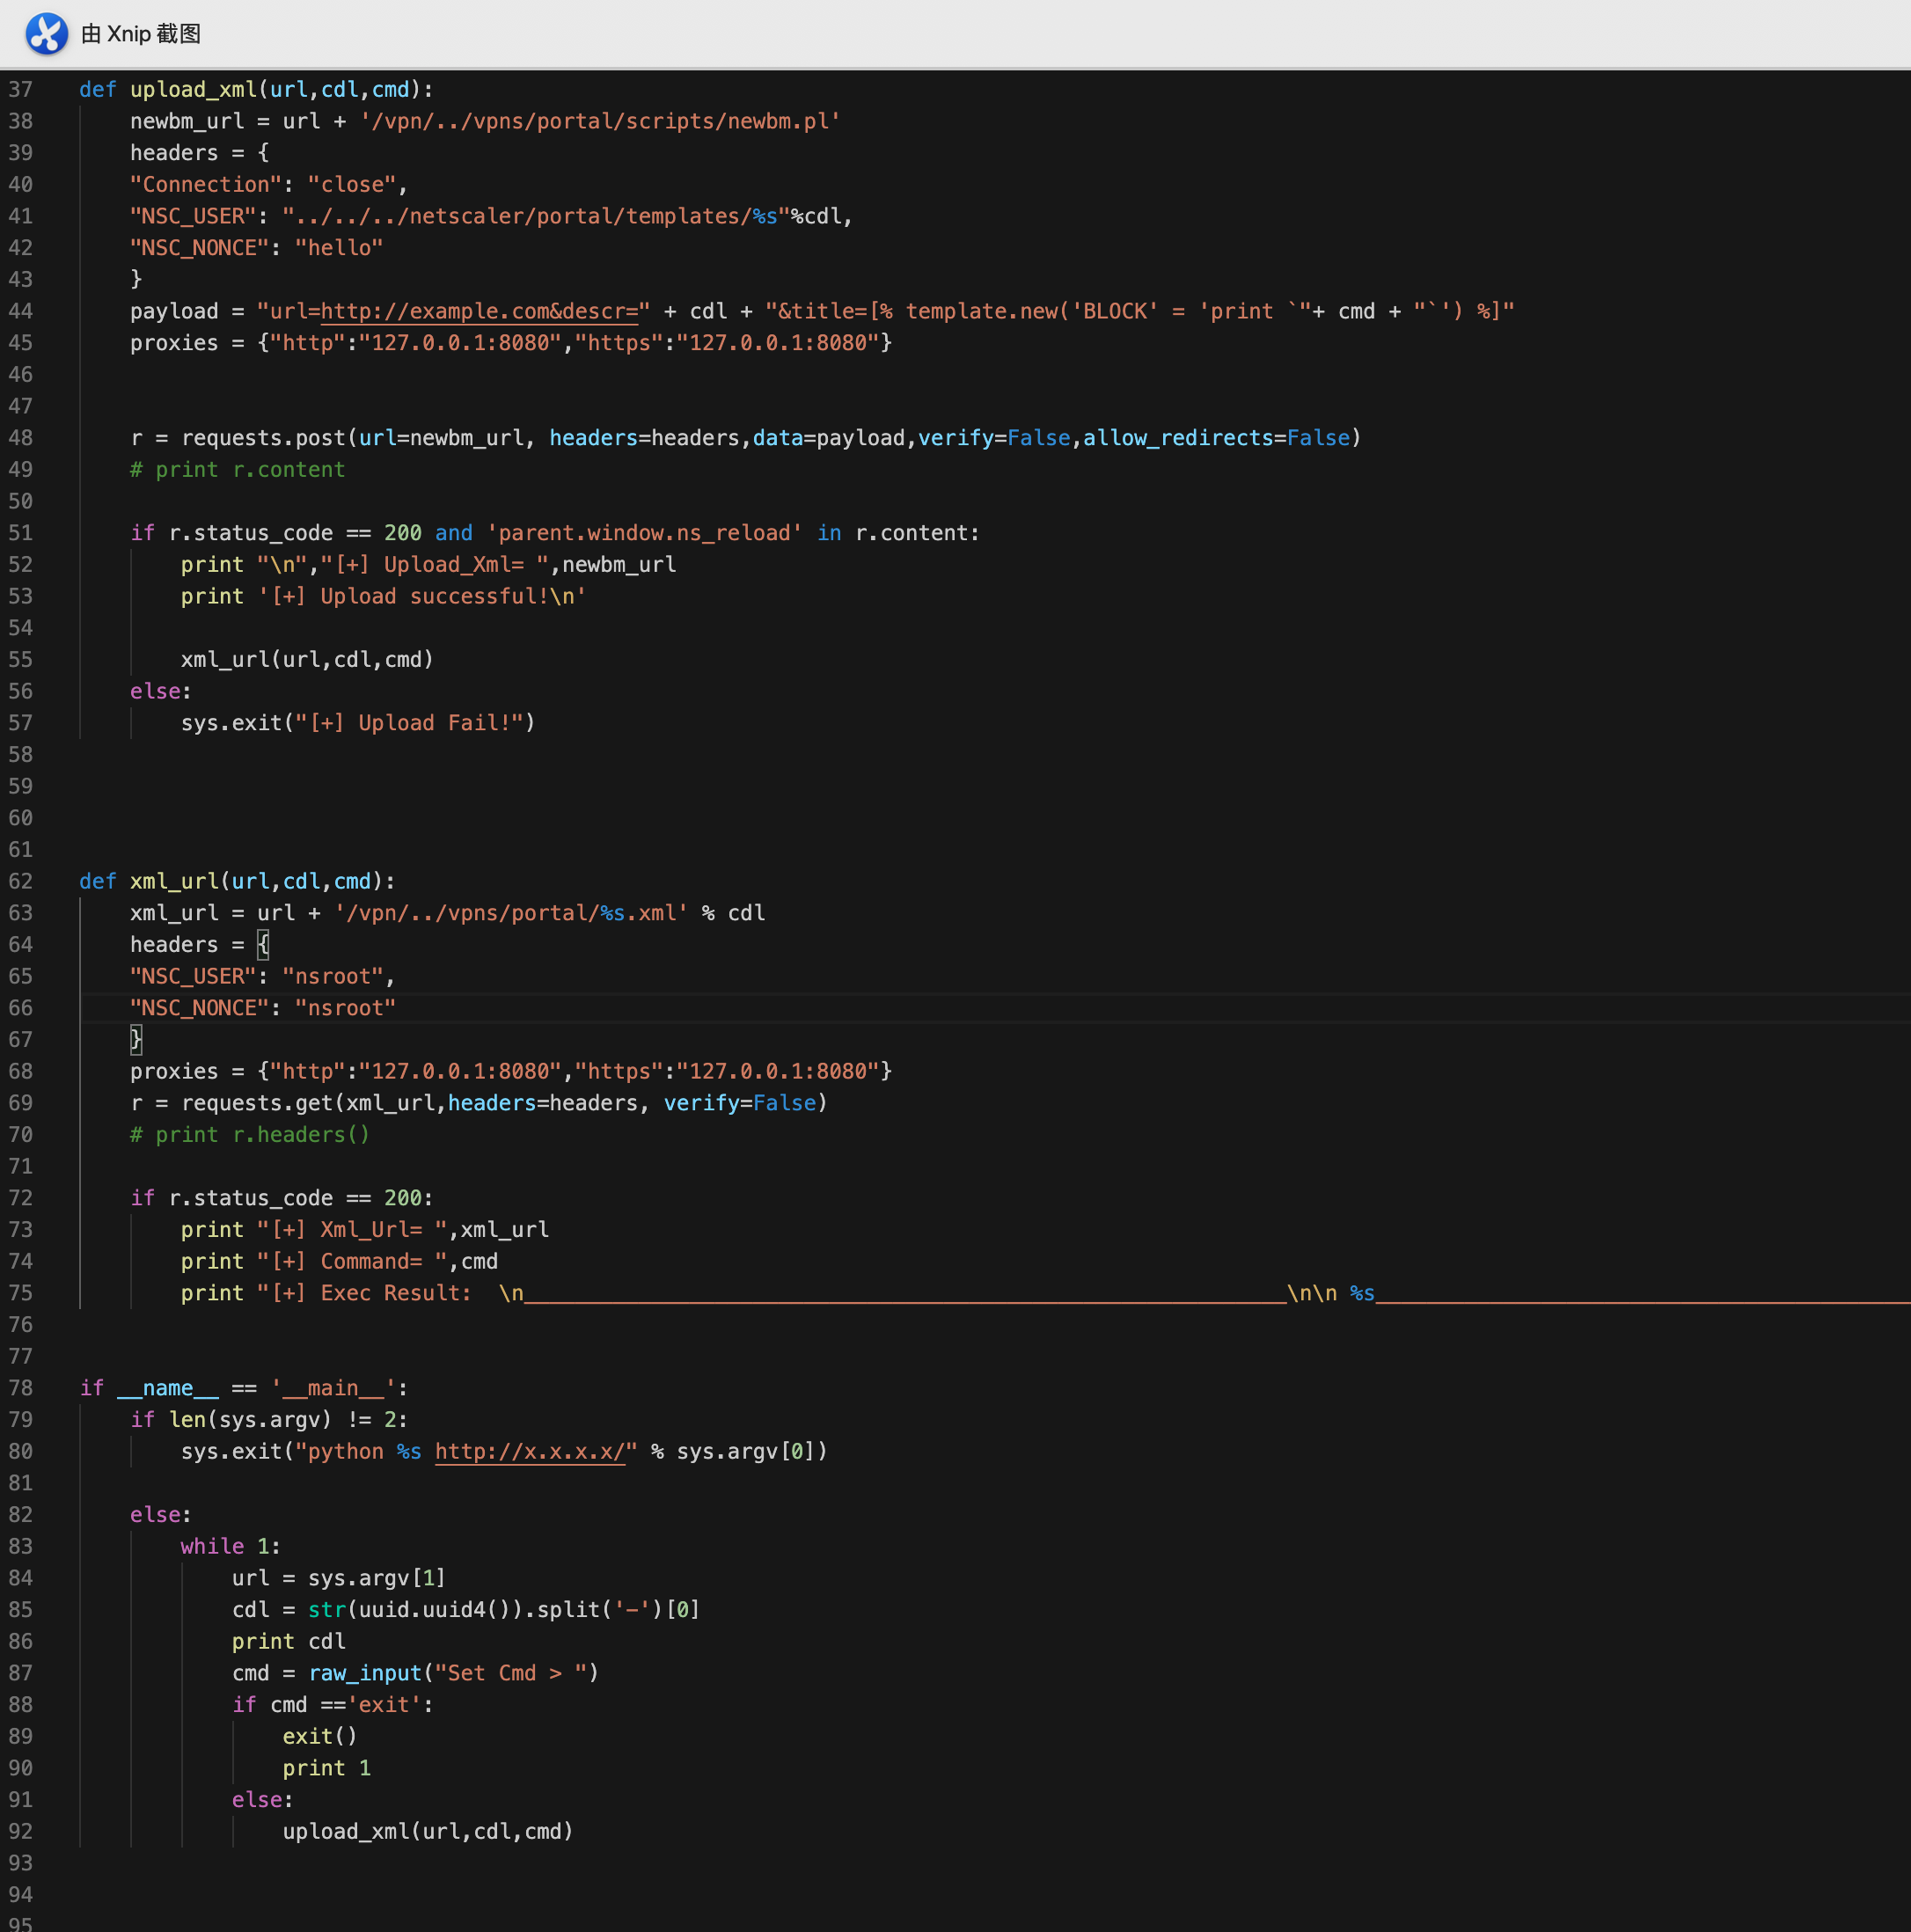Viewport: 1911px width, 1932px height.
Task: Click 'while 1:' on line 83
Action: pos(231,1546)
